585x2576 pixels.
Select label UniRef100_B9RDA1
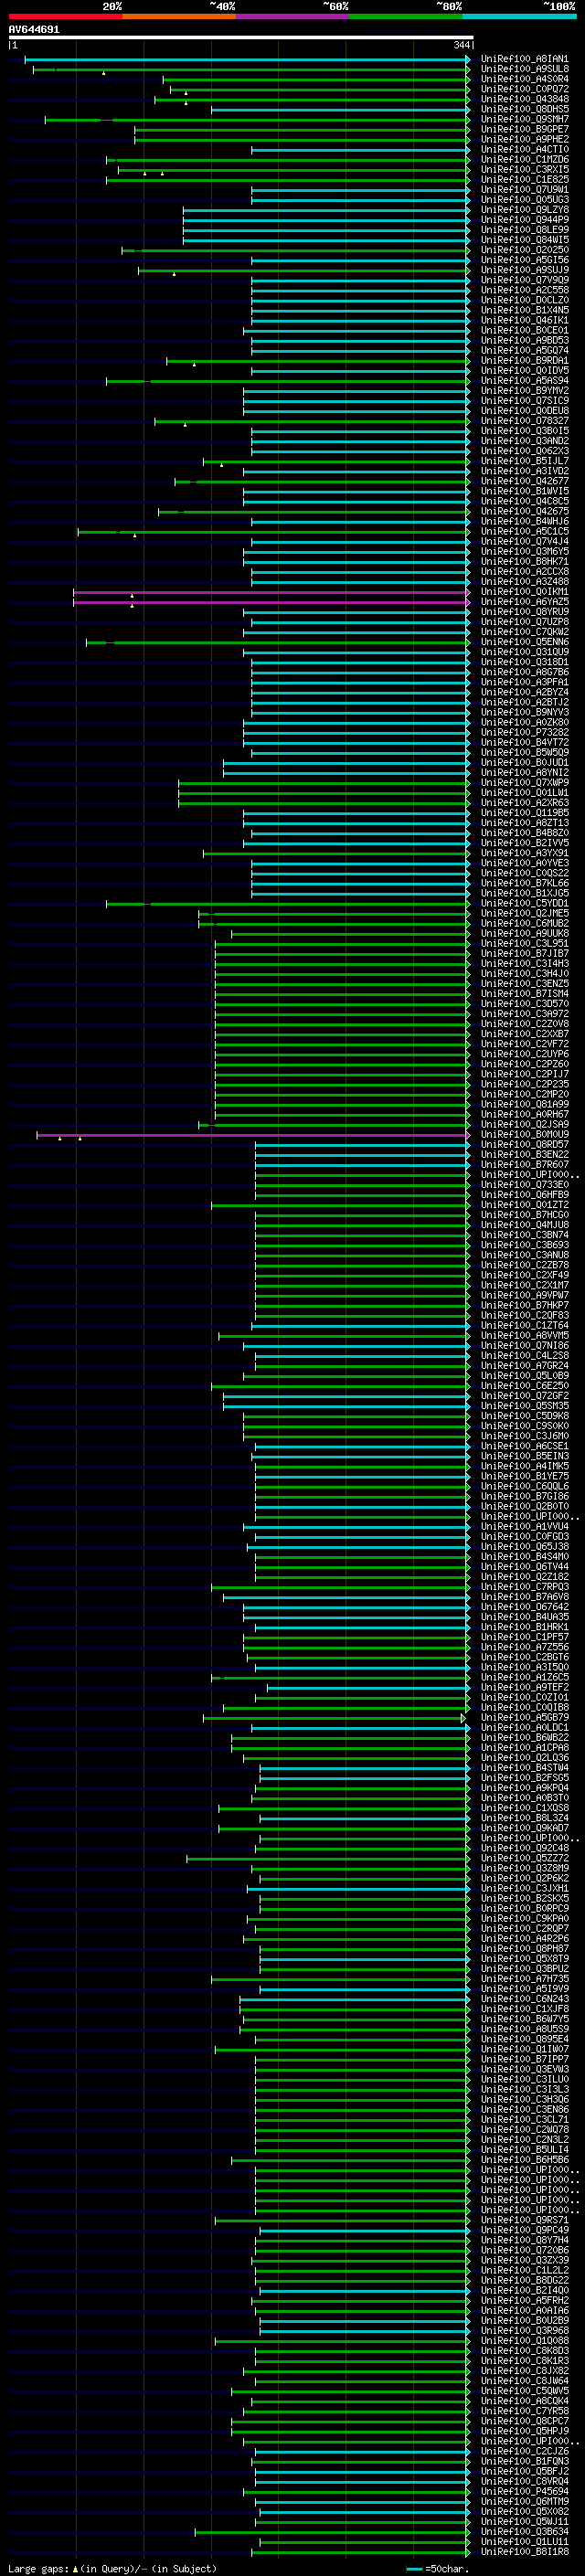524,361
